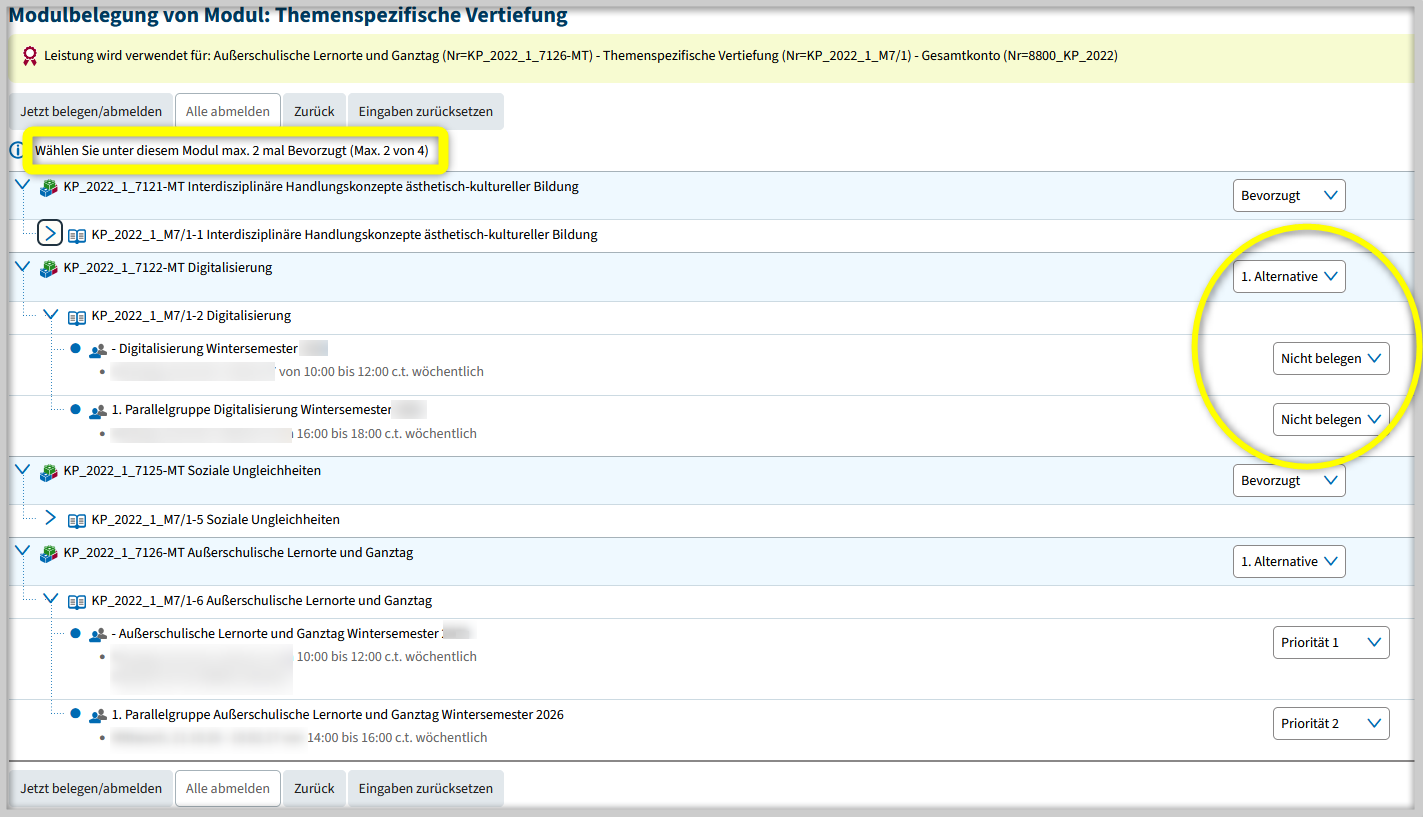1423x817 pixels.
Task: Click top Alle abmelden button
Action: tap(228, 112)
